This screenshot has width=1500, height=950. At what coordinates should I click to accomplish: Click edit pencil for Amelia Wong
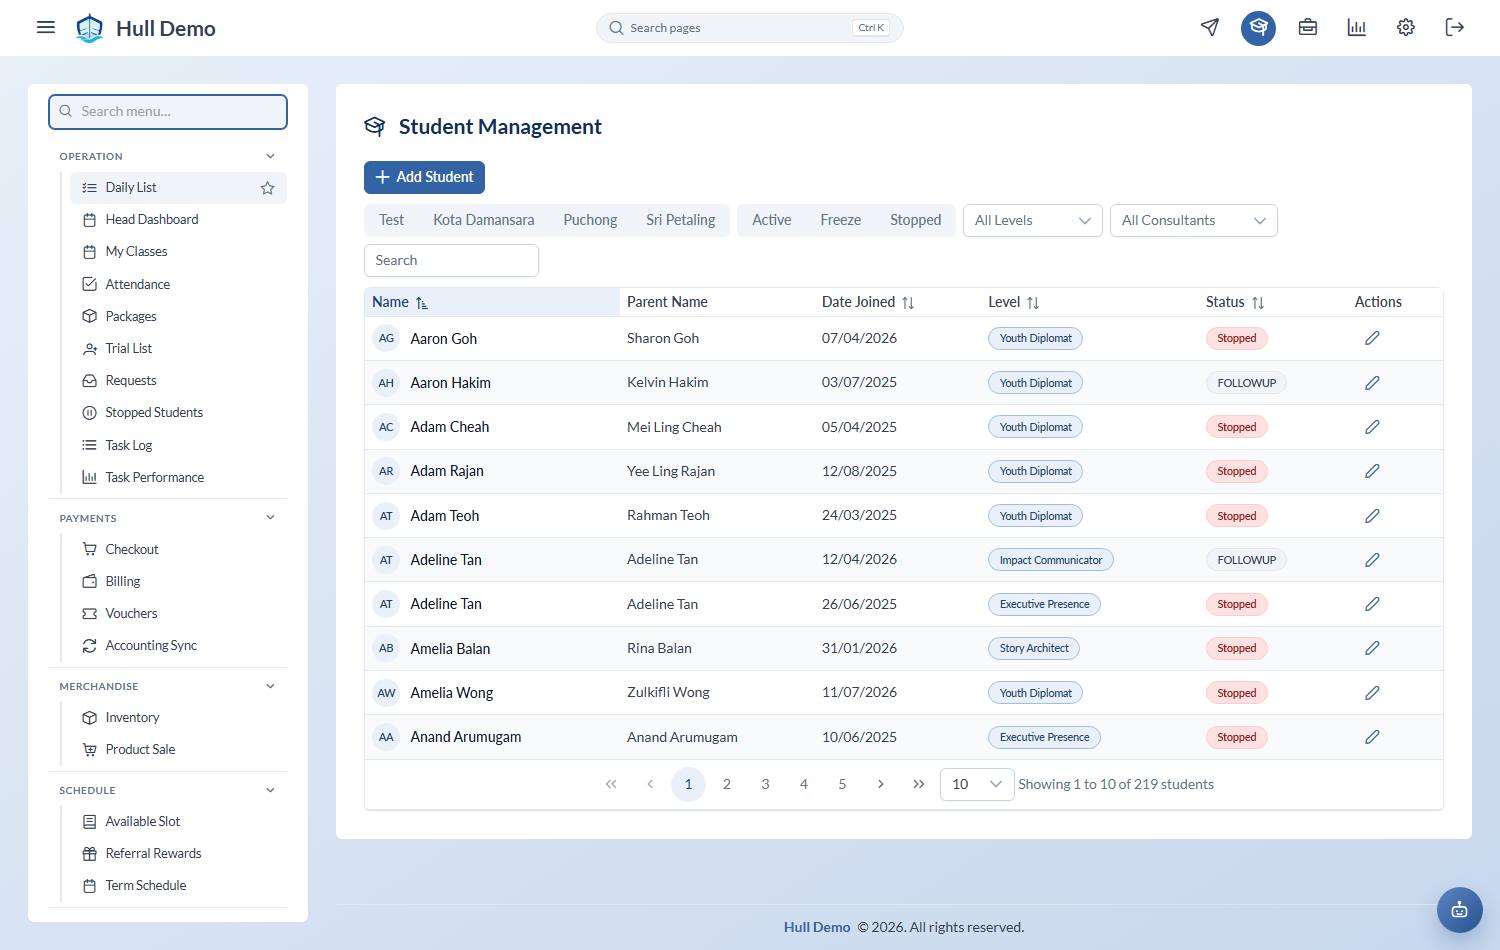point(1372,693)
